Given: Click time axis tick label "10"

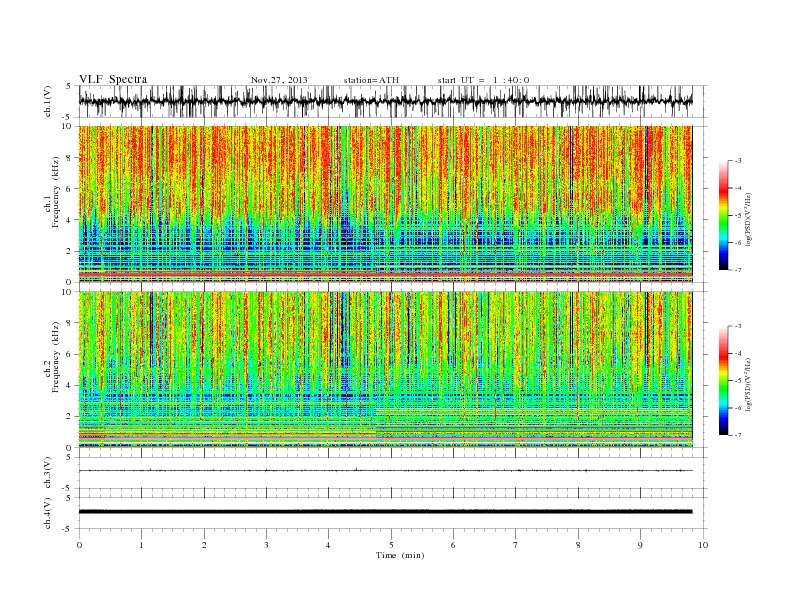Looking at the screenshot, I should pyautogui.click(x=703, y=545).
